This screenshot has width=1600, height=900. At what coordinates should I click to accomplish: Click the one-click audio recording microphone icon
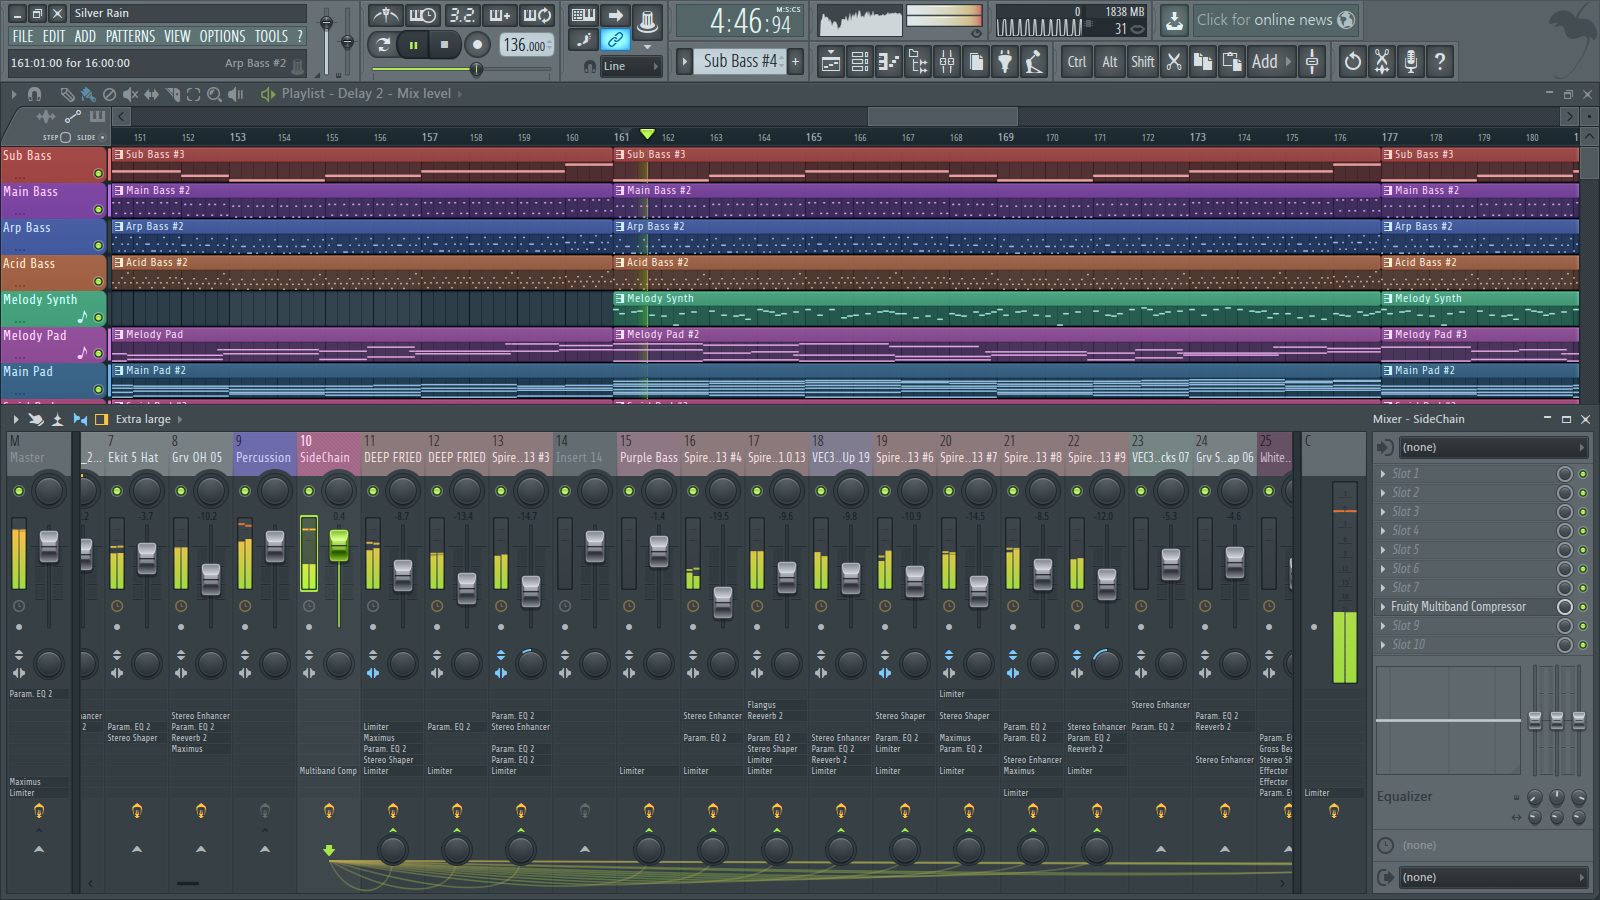[1410, 62]
